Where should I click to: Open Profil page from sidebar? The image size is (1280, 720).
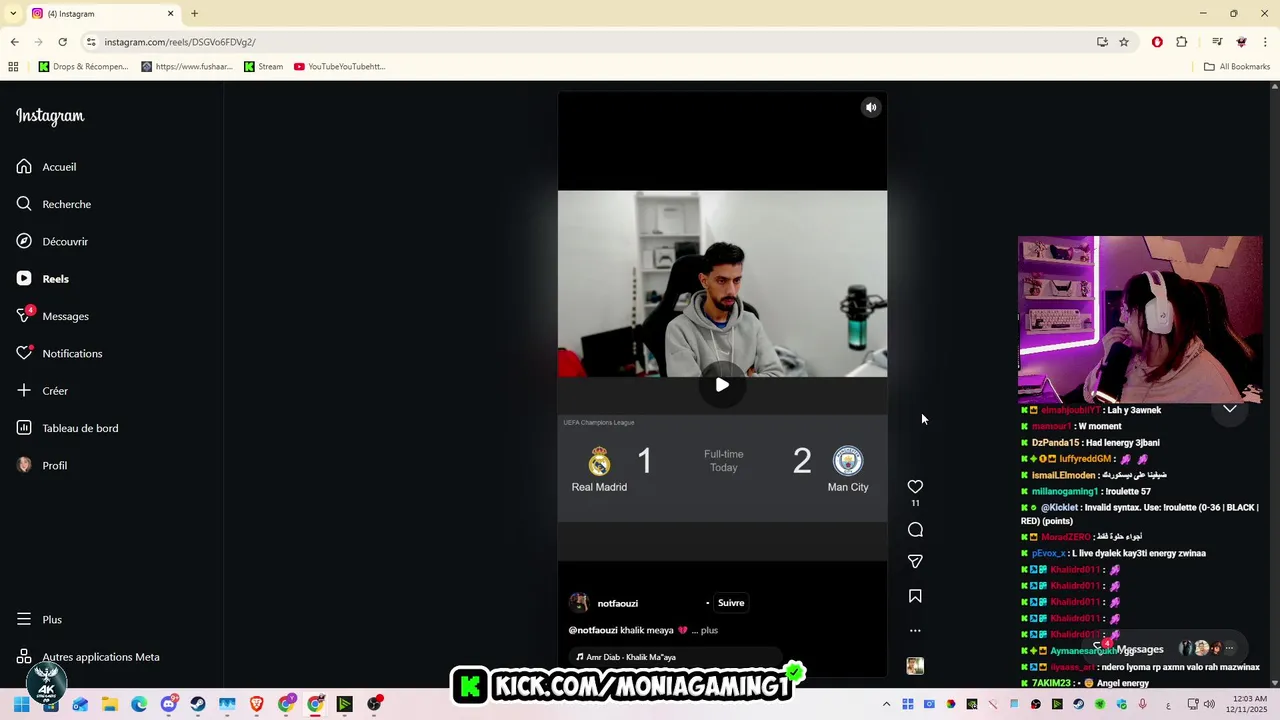[x=43, y=465]
